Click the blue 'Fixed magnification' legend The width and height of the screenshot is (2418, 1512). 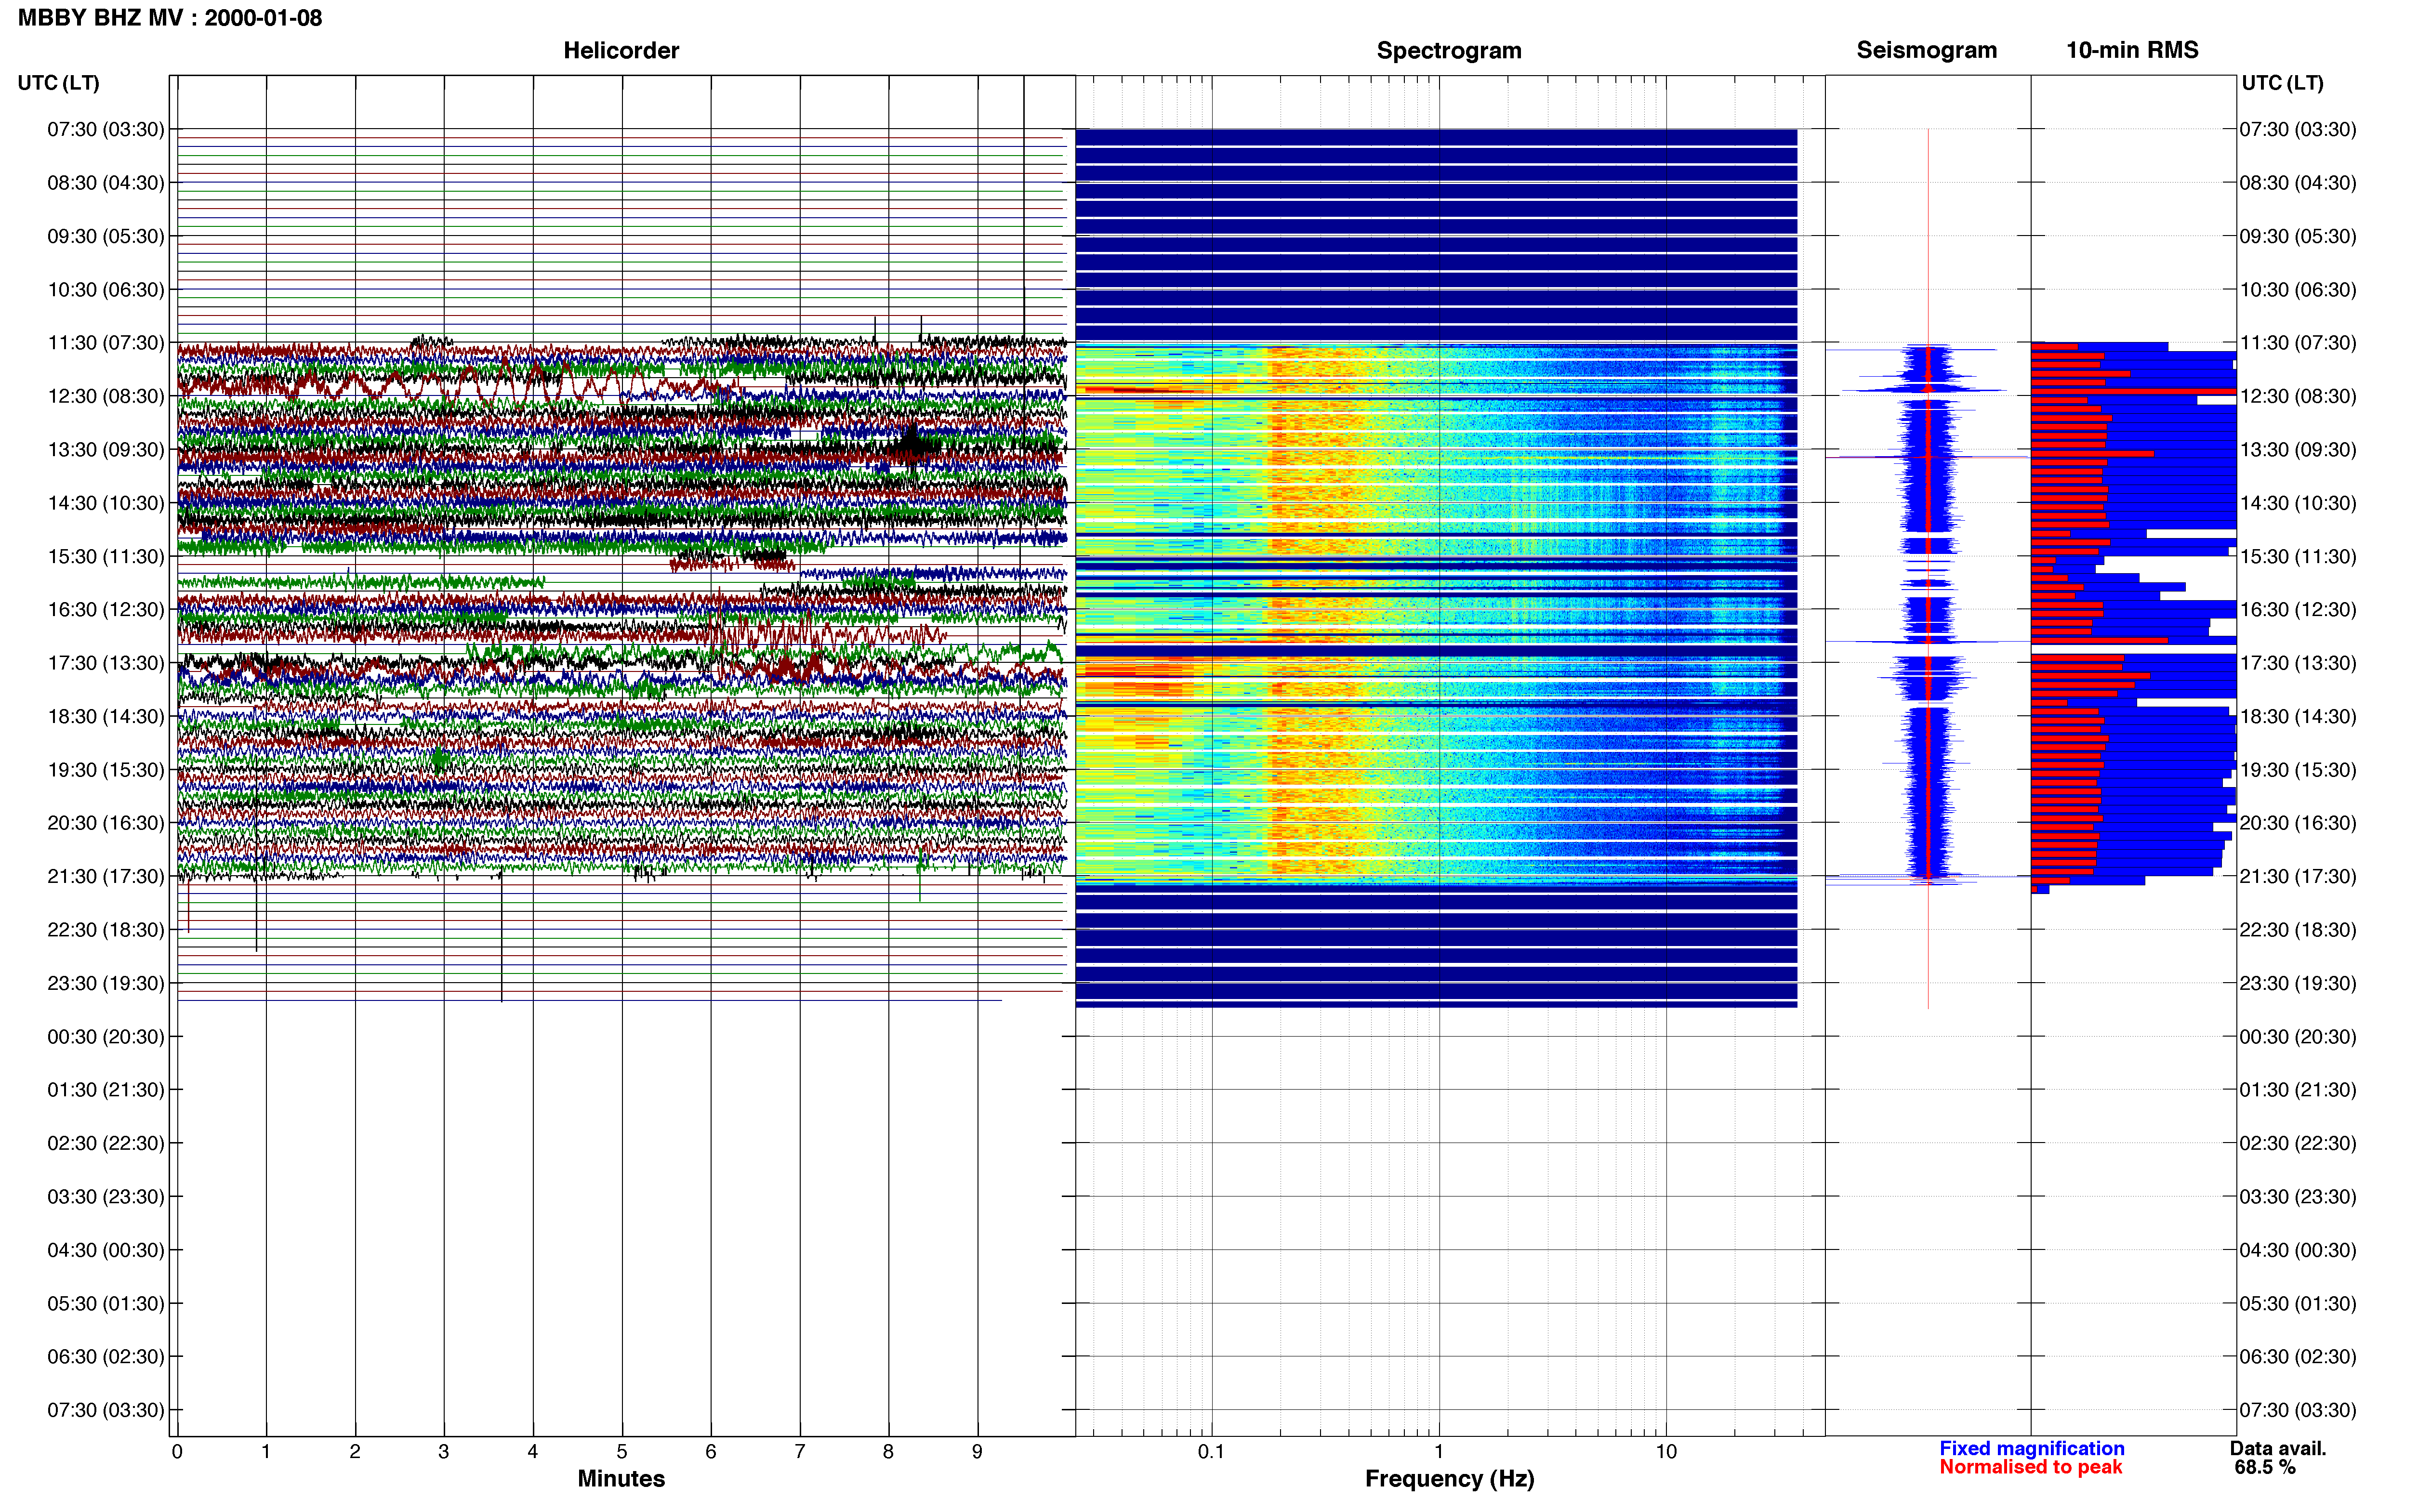(2032, 1448)
